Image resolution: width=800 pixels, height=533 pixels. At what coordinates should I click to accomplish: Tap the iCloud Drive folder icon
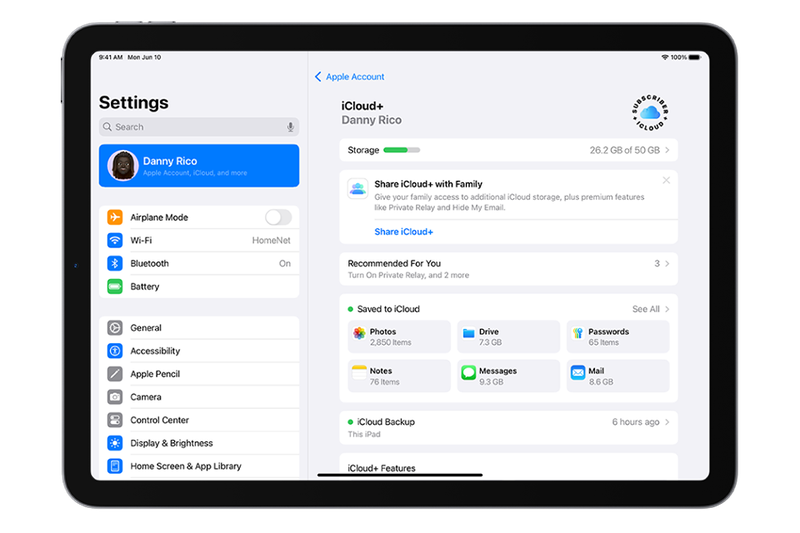click(468, 333)
